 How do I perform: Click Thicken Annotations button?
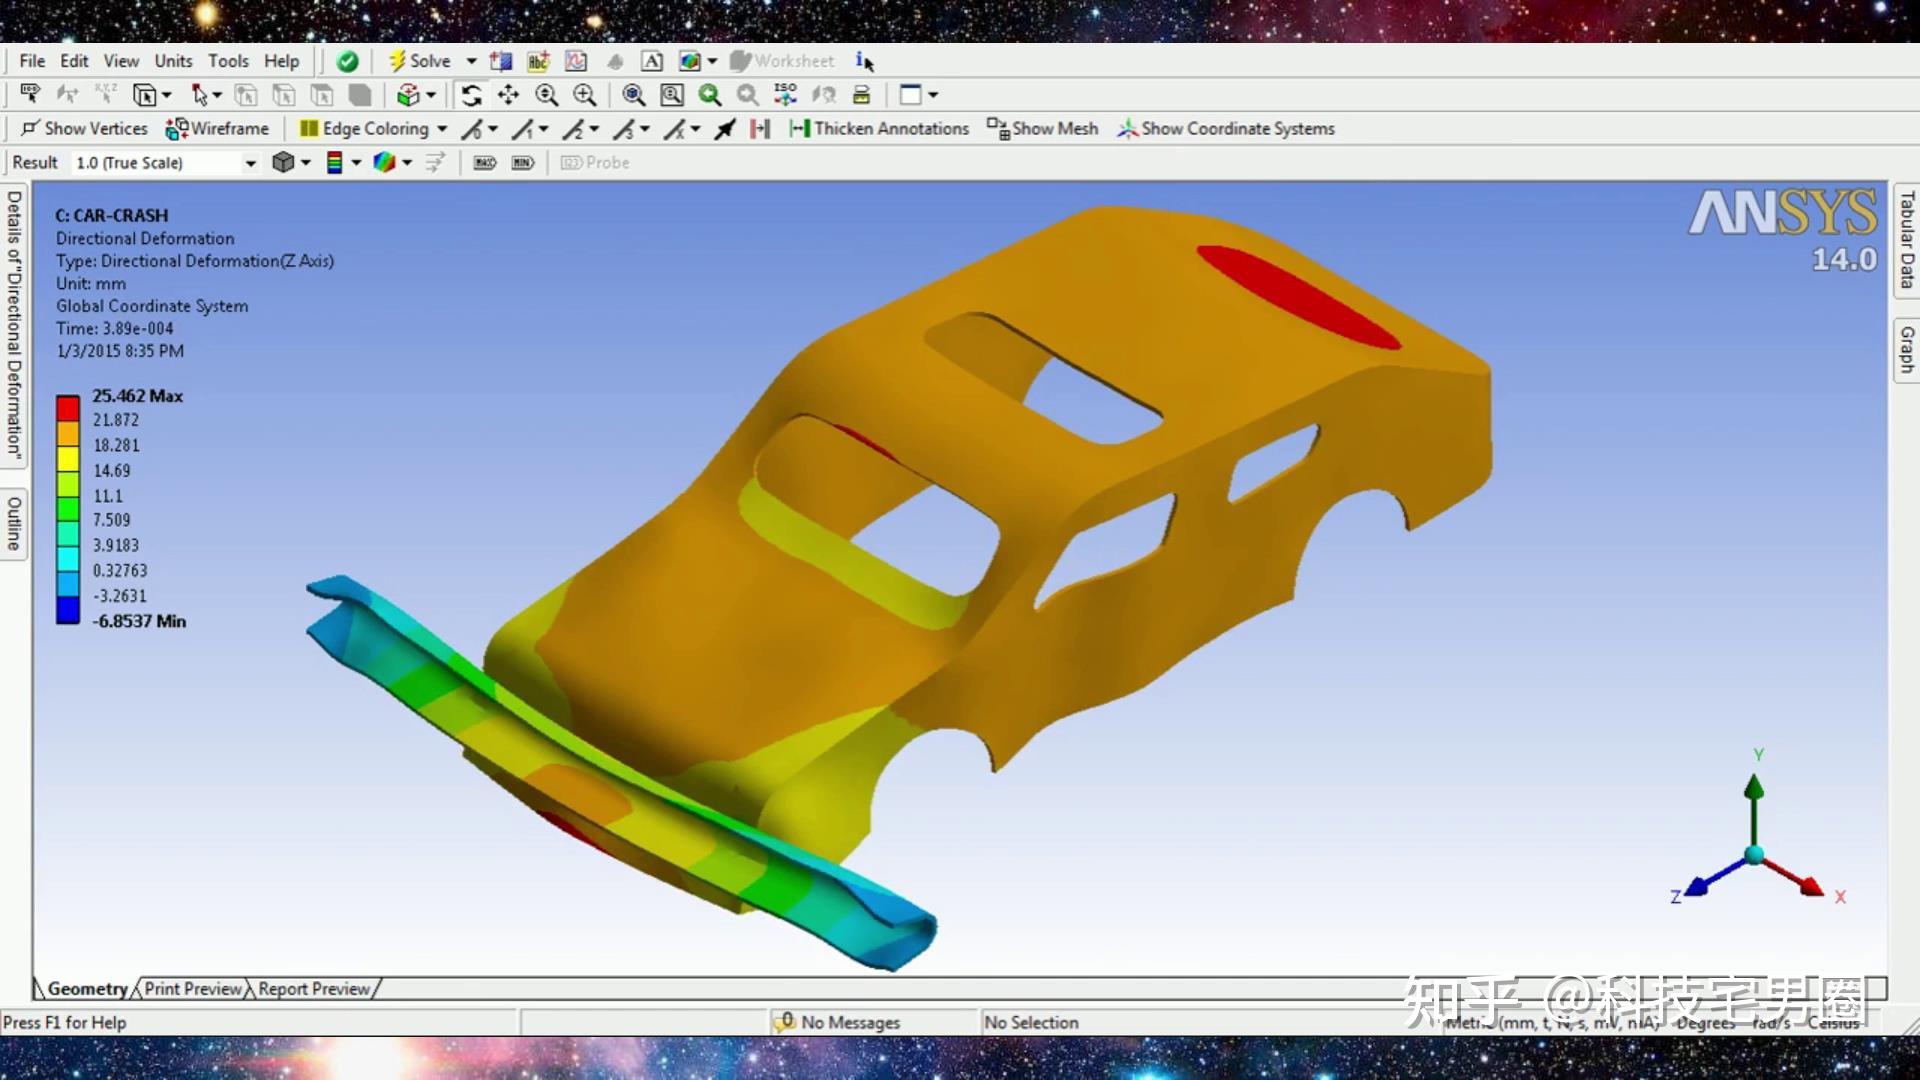[x=879, y=129]
